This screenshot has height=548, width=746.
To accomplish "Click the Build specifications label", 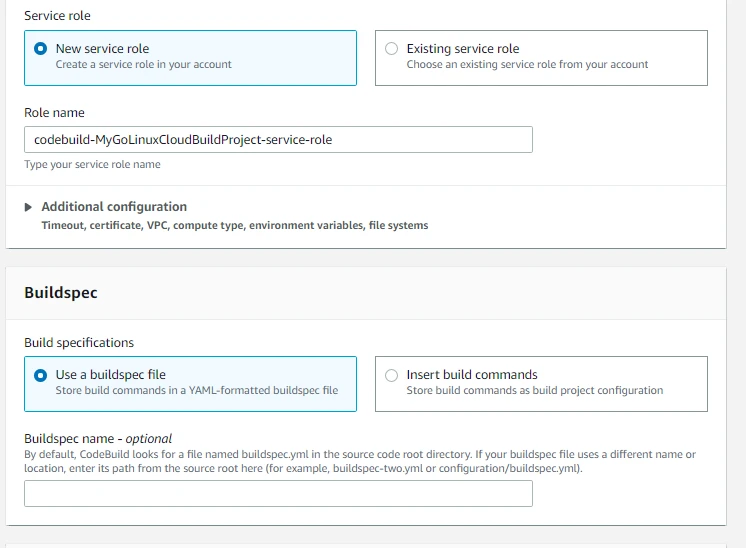I will point(79,342).
